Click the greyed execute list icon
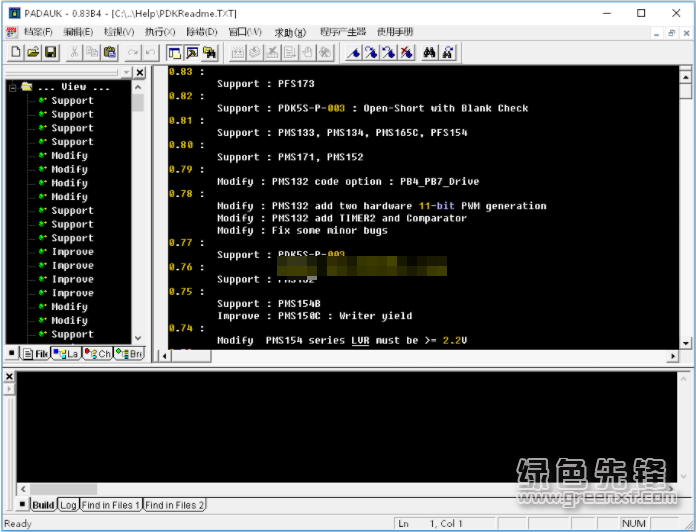The image size is (696, 532). tap(290, 52)
